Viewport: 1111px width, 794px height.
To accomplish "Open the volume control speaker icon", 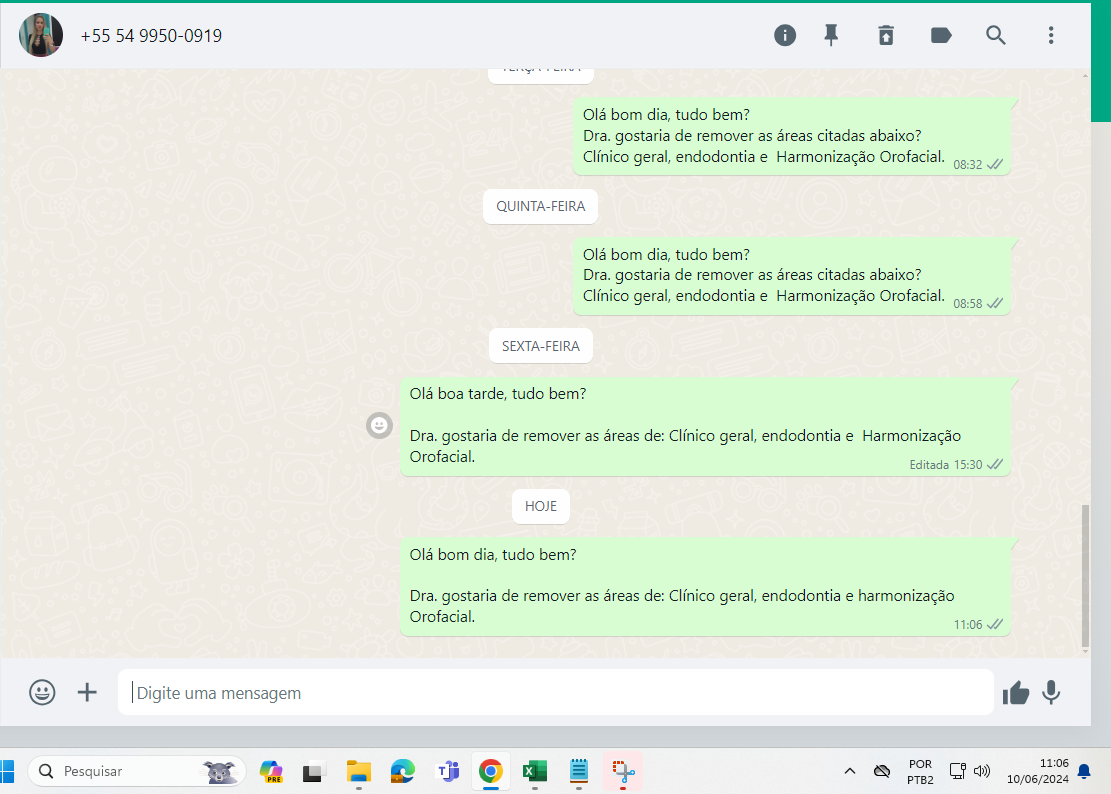I will coord(982,771).
